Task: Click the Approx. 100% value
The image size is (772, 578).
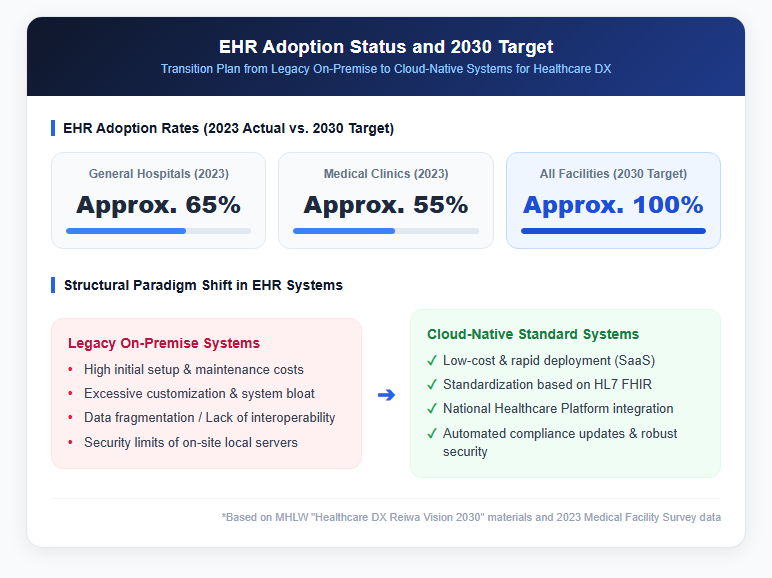Action: pos(613,205)
